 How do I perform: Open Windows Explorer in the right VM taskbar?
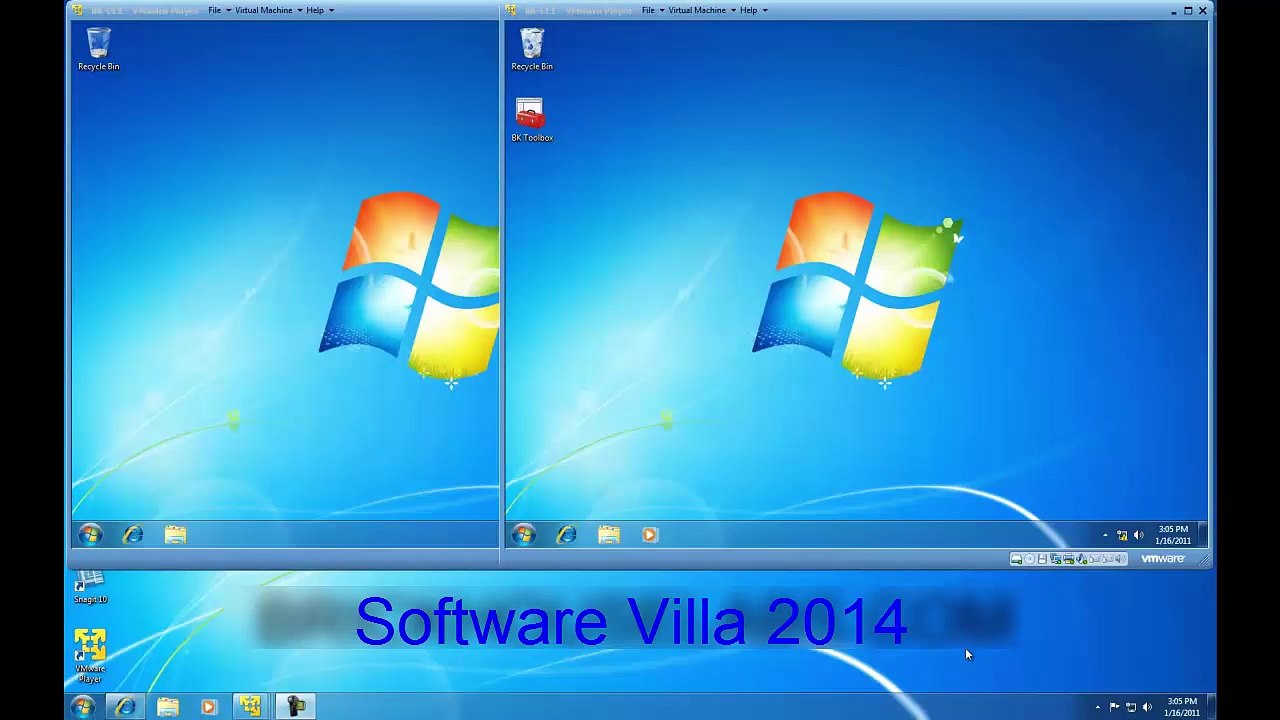[x=608, y=535]
